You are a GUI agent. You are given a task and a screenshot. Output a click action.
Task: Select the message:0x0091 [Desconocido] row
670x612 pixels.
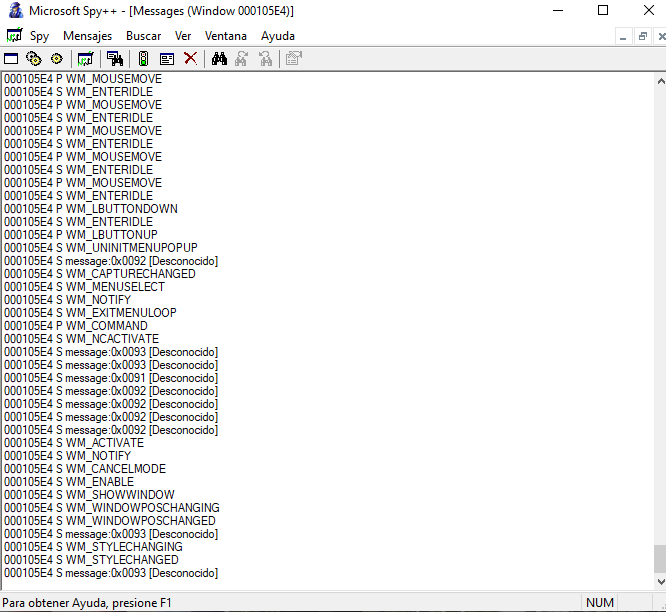[111, 378]
